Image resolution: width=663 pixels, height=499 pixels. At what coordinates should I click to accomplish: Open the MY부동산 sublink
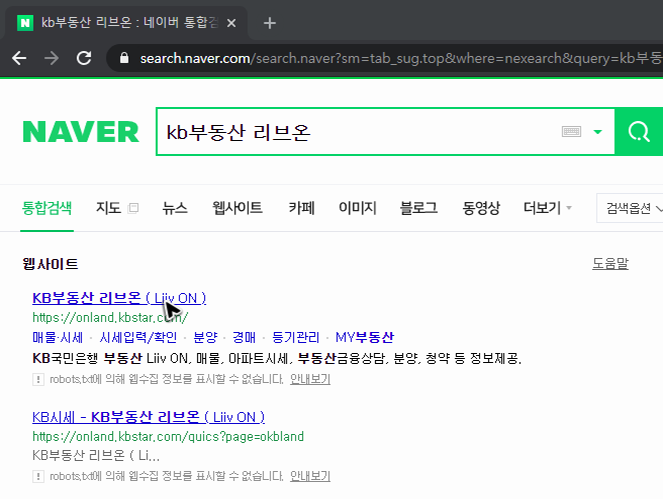click(x=364, y=337)
